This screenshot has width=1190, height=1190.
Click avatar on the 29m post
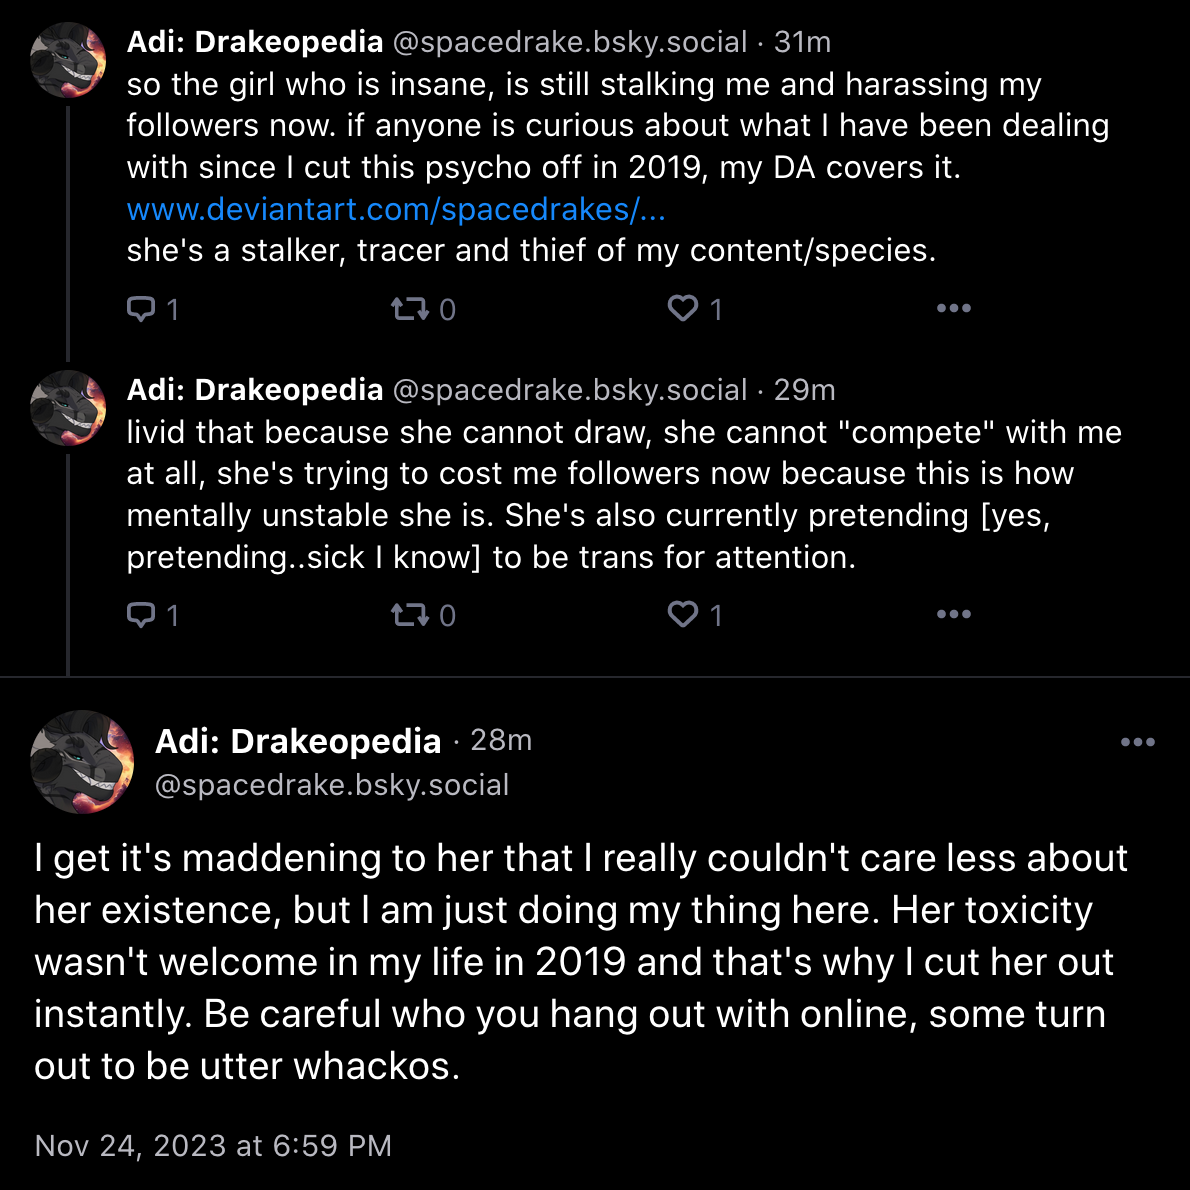click(x=68, y=408)
